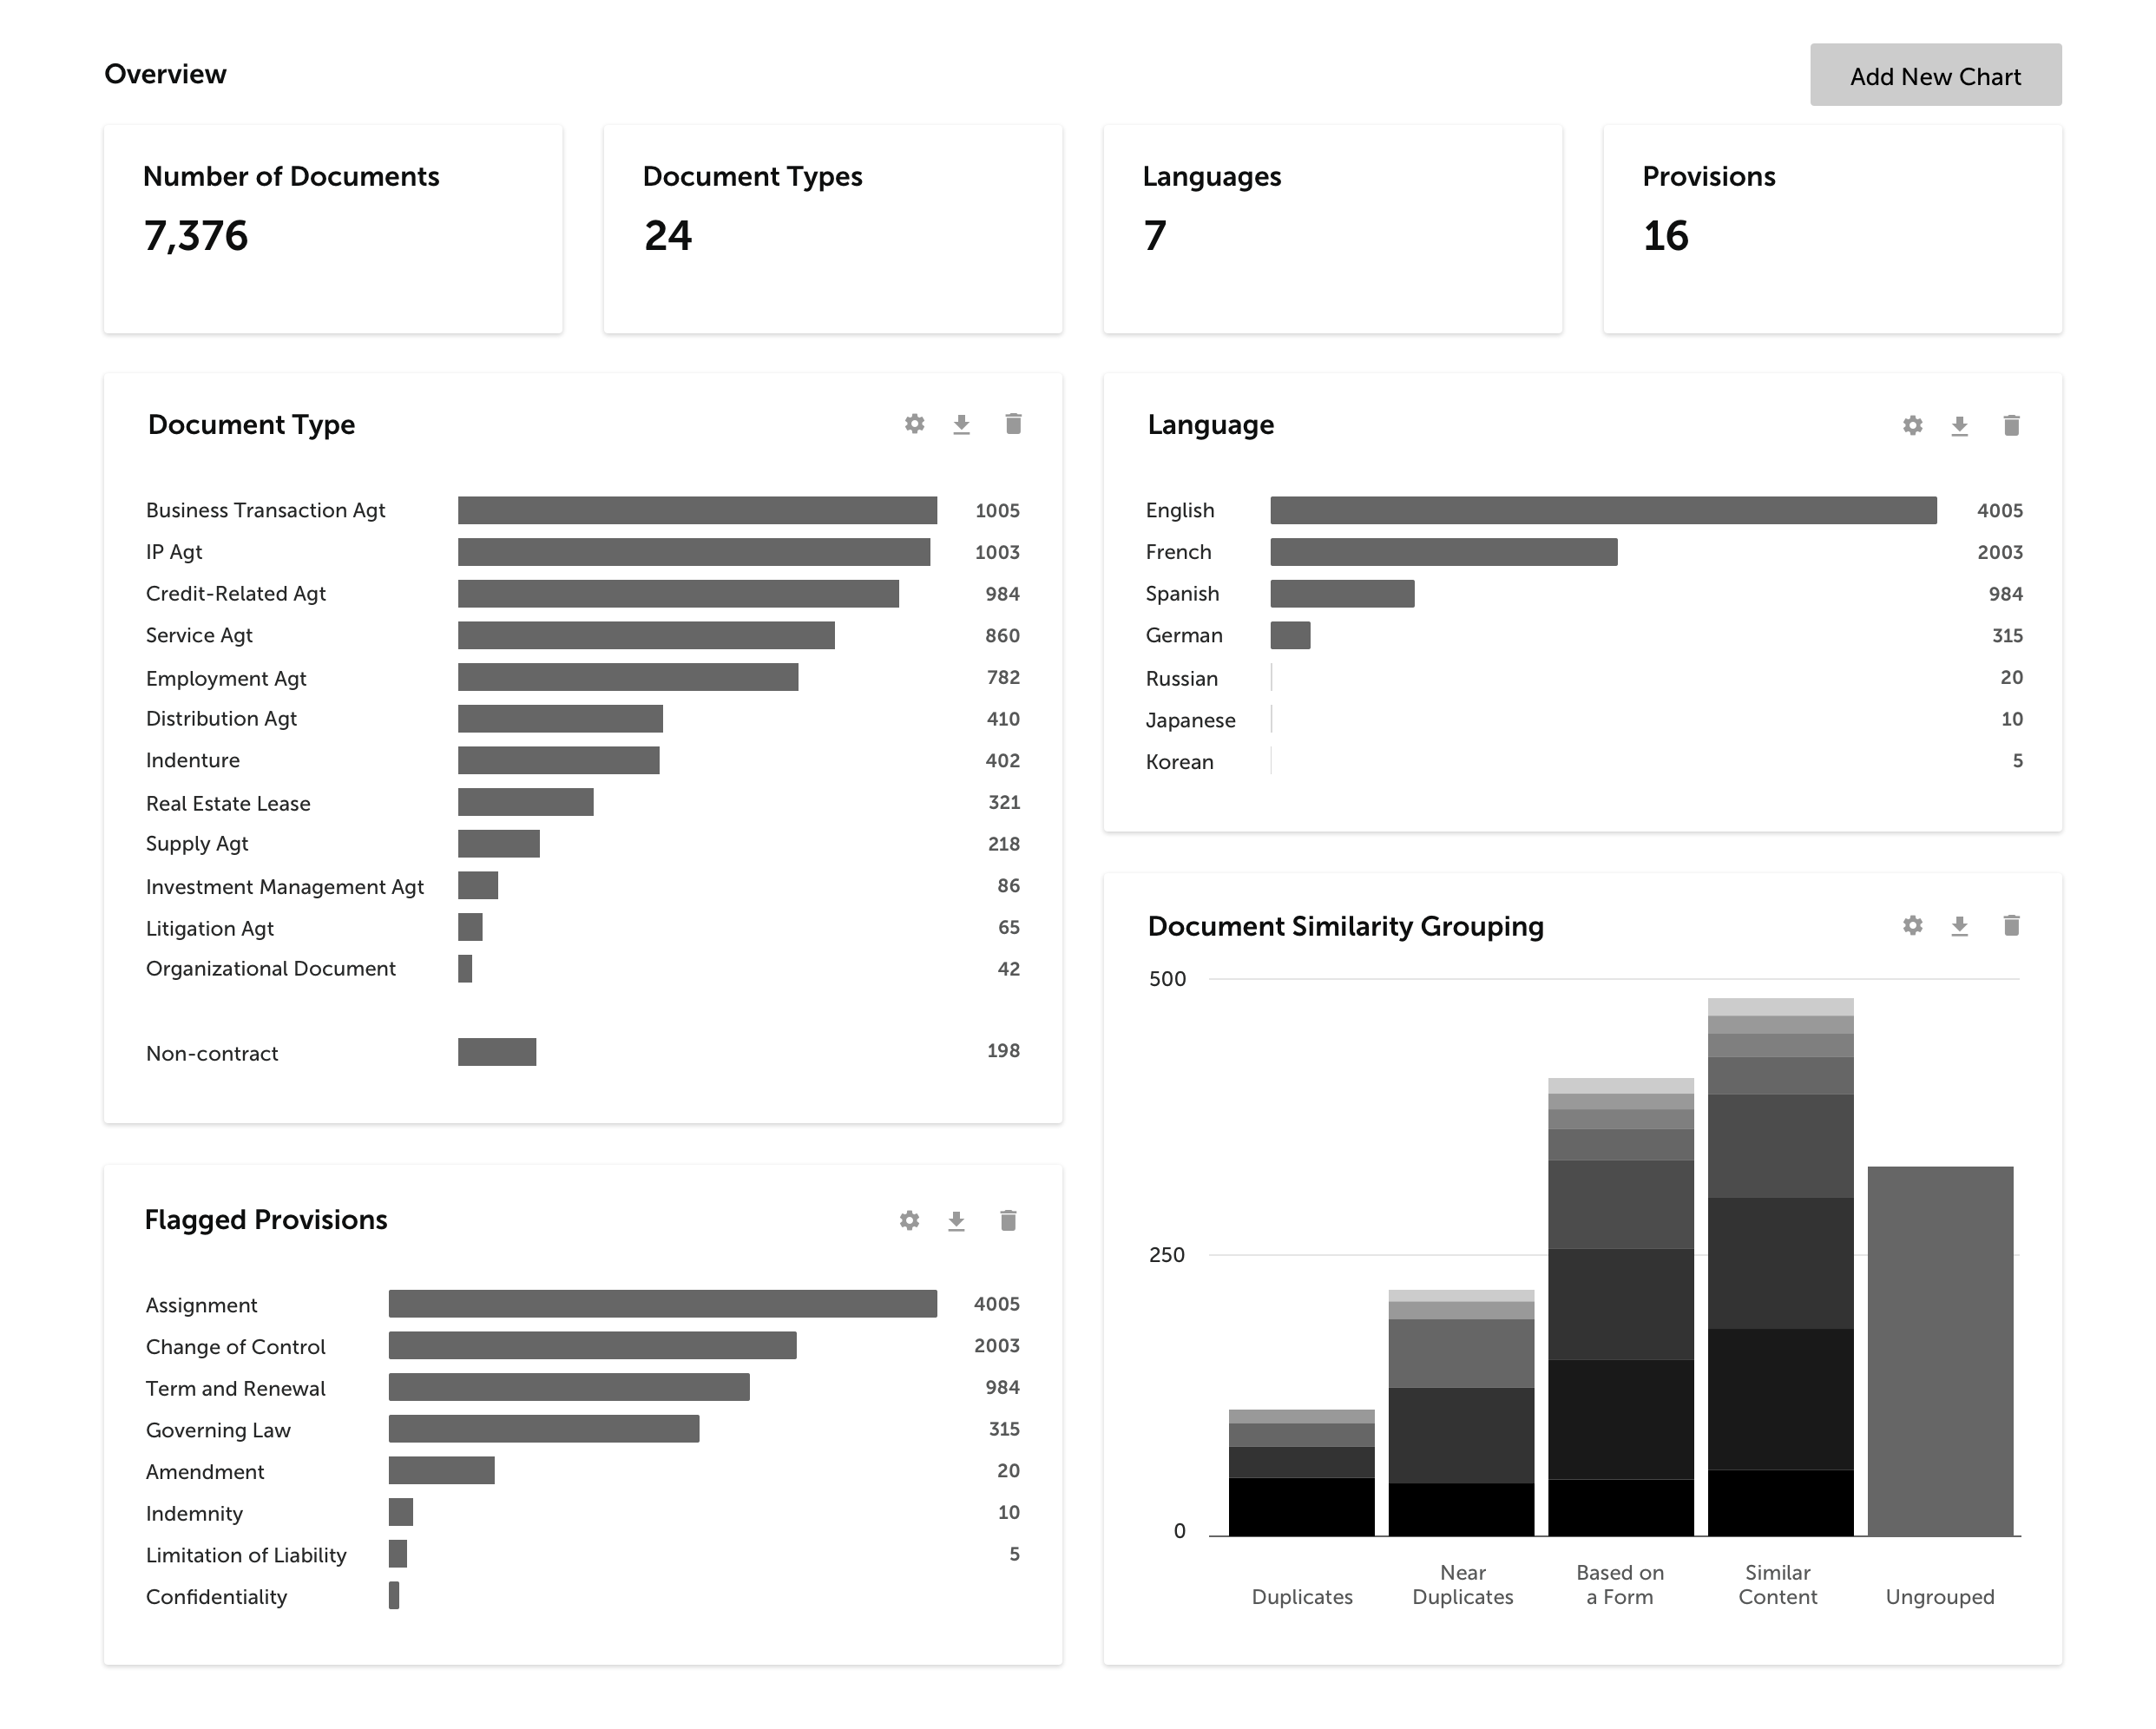Open Flagged Provisions settings gear
Screen dimensions: 2156x1729
point(909,1220)
